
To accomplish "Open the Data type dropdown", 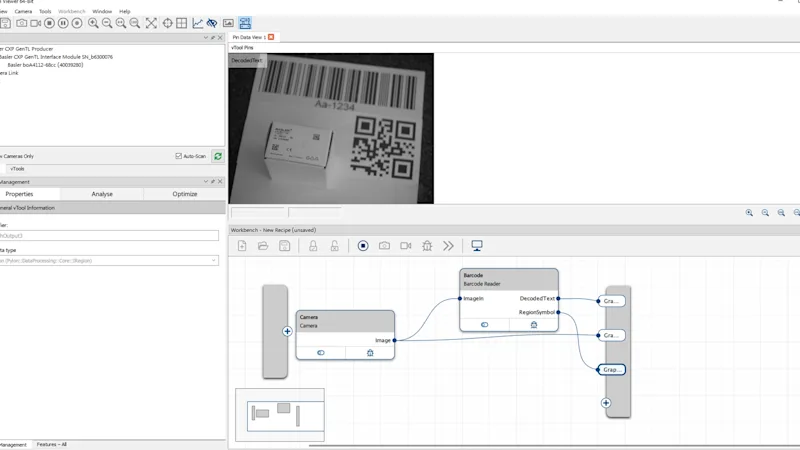I will (214, 261).
